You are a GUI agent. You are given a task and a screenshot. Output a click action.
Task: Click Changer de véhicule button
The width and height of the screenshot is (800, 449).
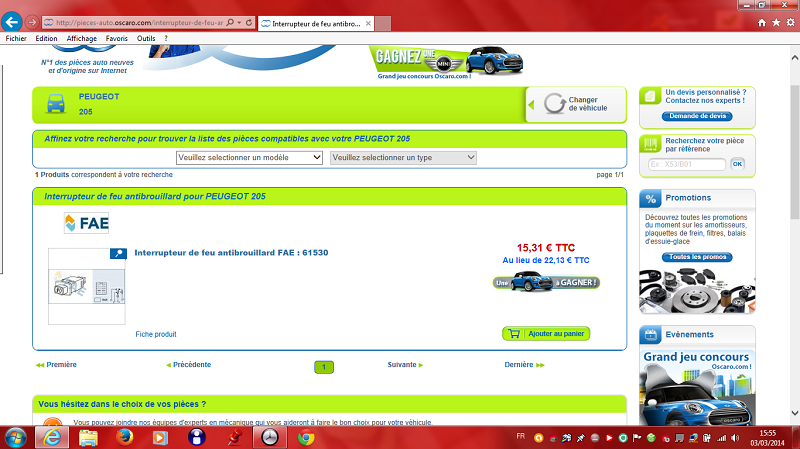click(576, 104)
